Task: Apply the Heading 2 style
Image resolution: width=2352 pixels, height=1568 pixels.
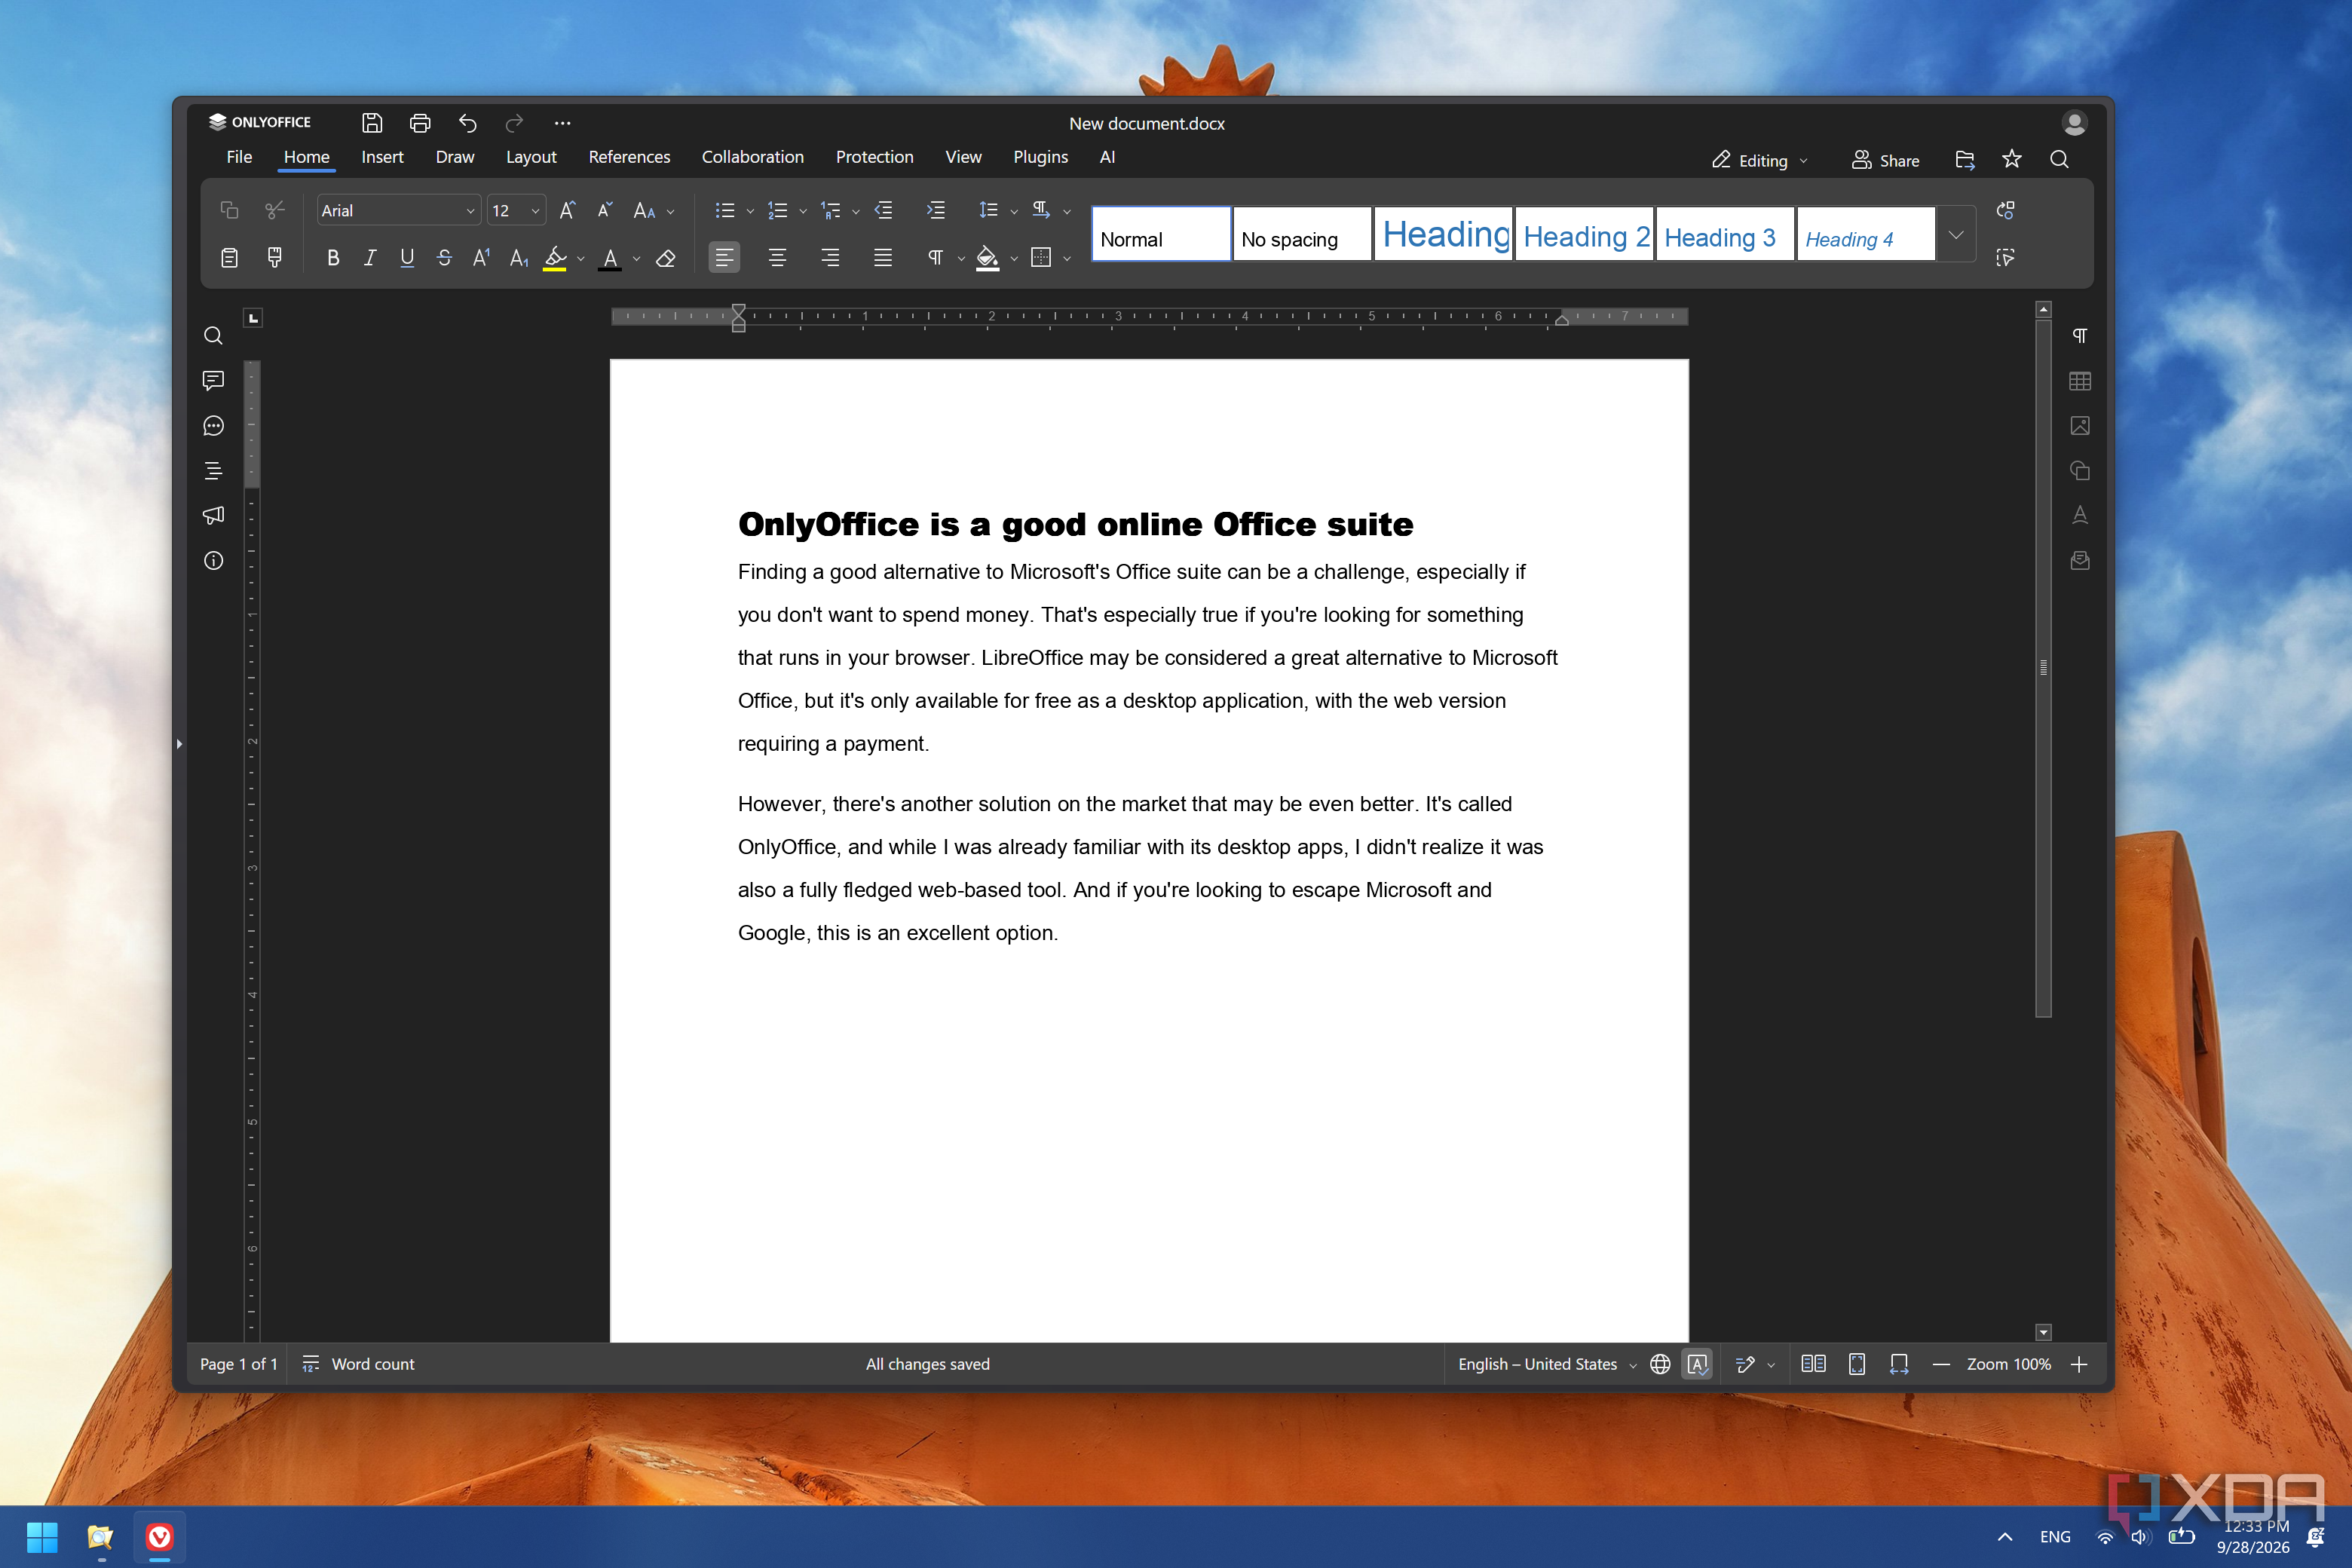Action: pos(1584,235)
